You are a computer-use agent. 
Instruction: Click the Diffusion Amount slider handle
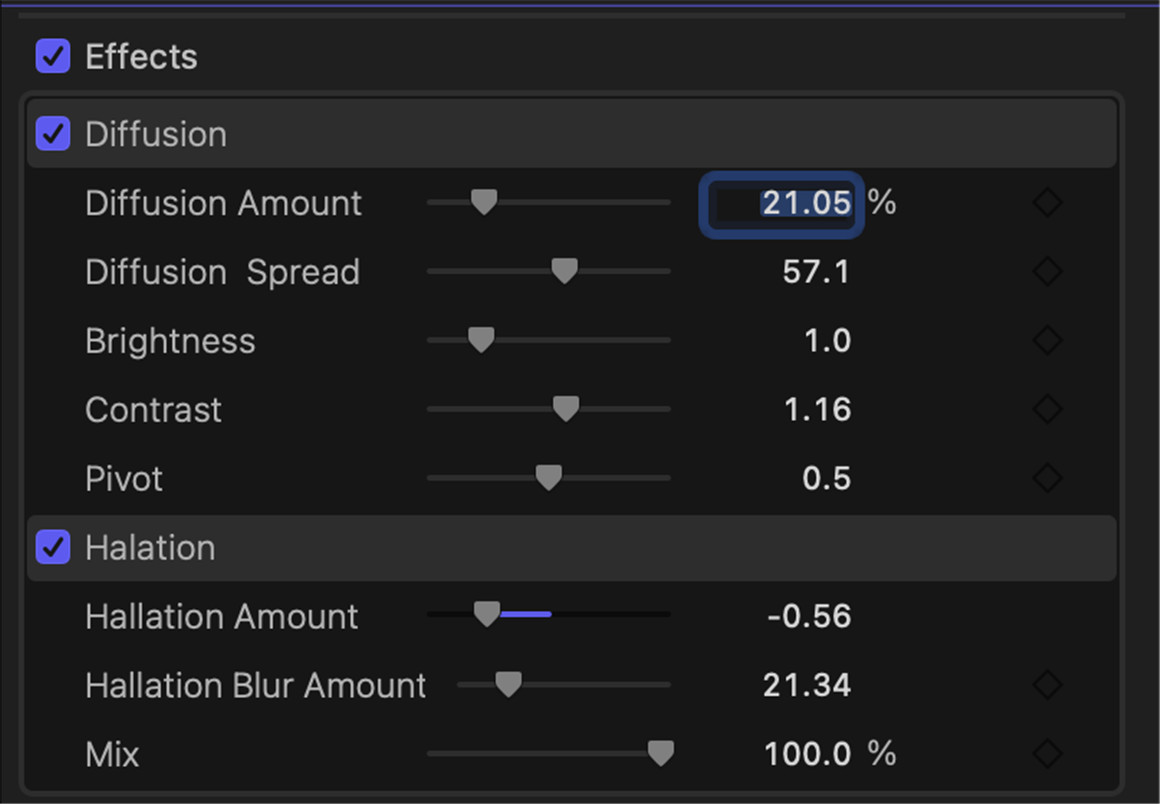(x=484, y=202)
